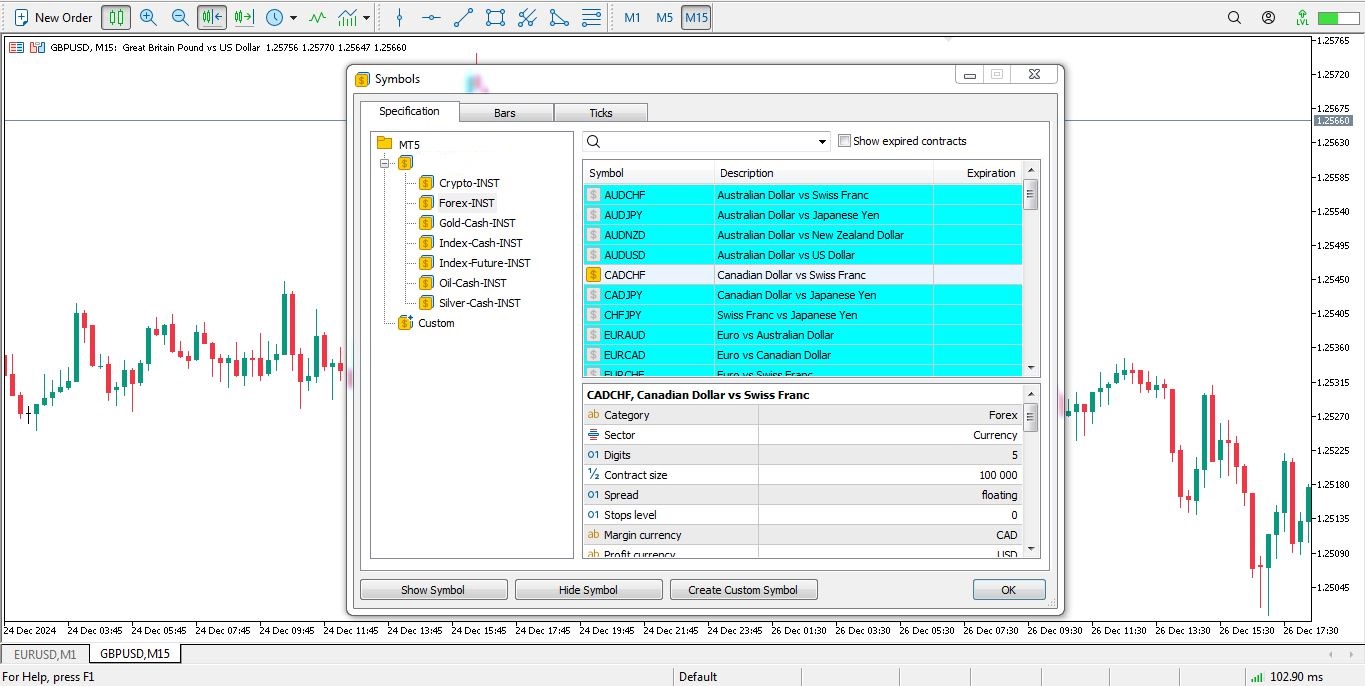Toggle candlestick chart type button
This screenshot has height=686, width=1365.
(x=116, y=17)
